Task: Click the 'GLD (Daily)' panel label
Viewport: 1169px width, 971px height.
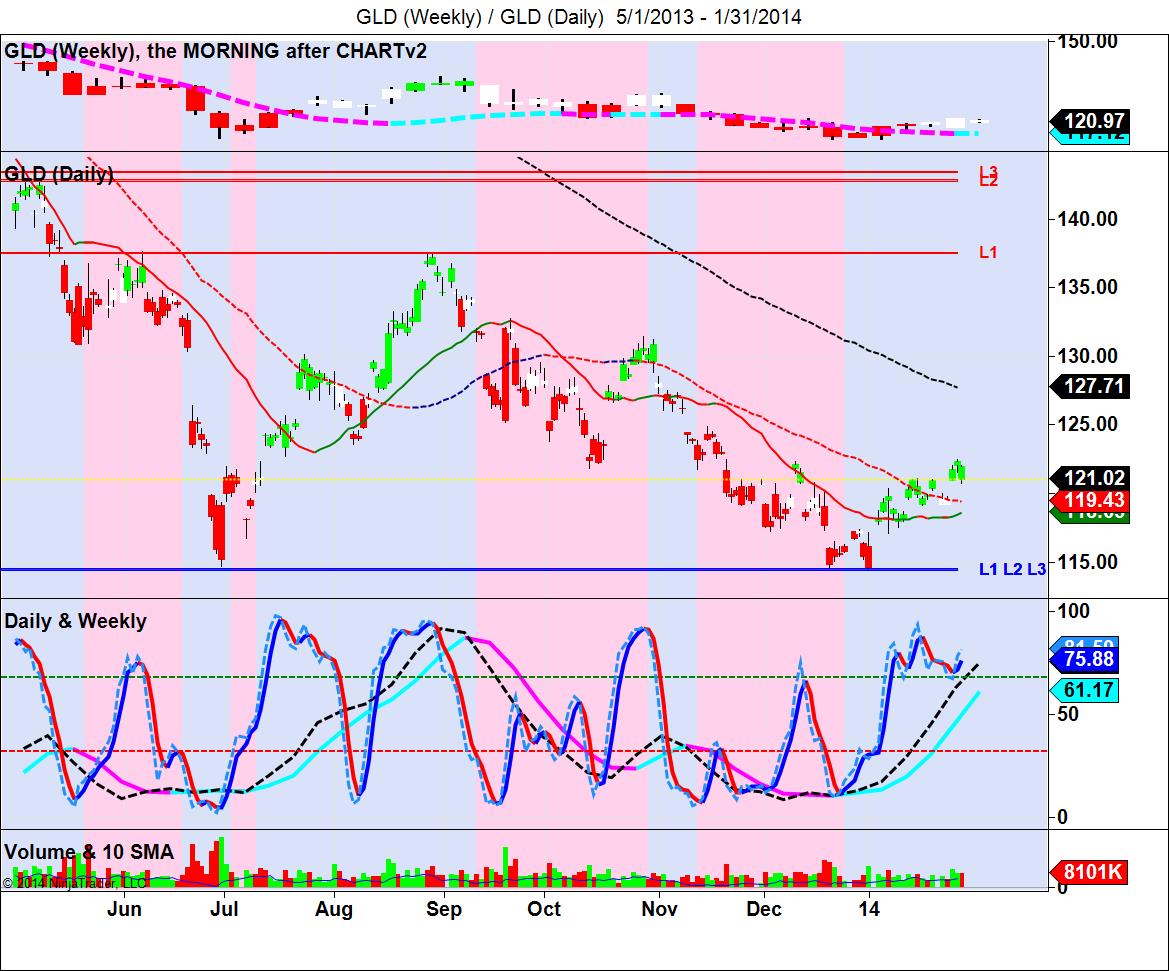Action: pyautogui.click(x=59, y=174)
